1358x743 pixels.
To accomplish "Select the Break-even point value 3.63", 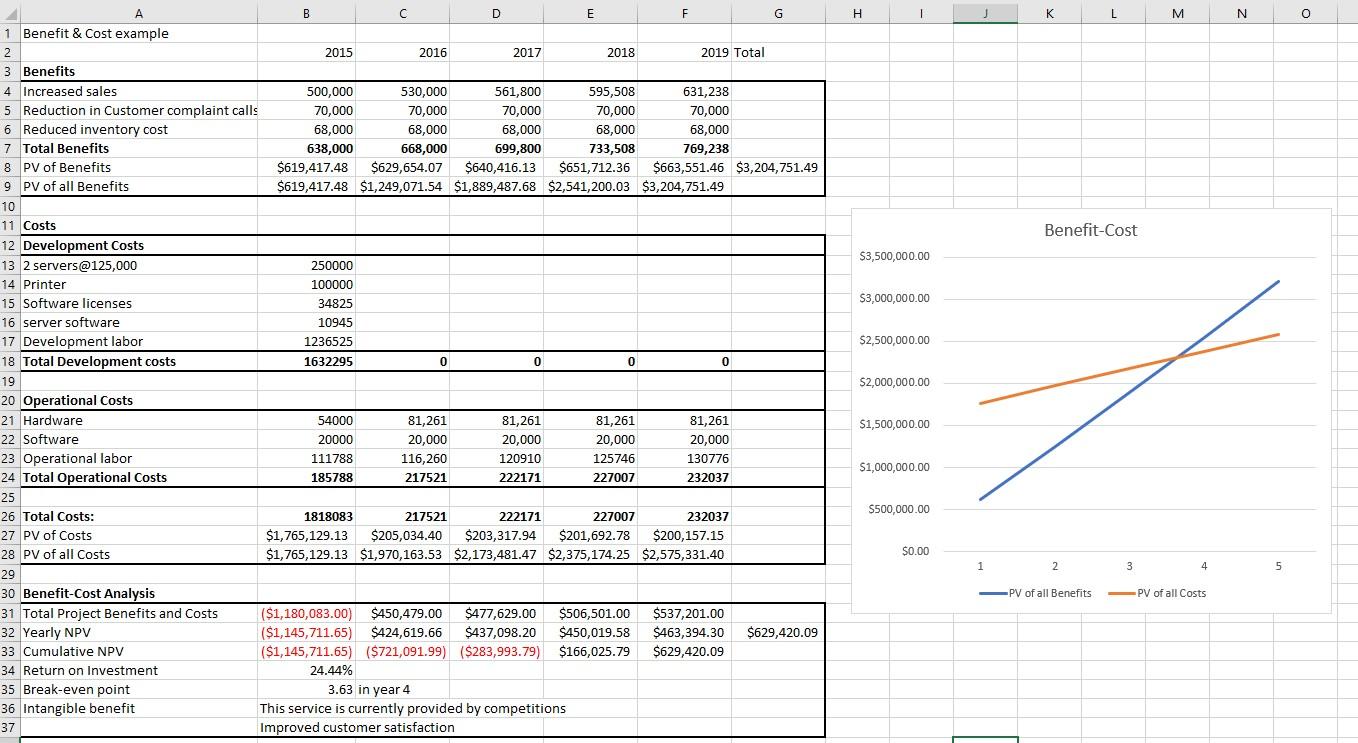I will pyautogui.click(x=306, y=689).
